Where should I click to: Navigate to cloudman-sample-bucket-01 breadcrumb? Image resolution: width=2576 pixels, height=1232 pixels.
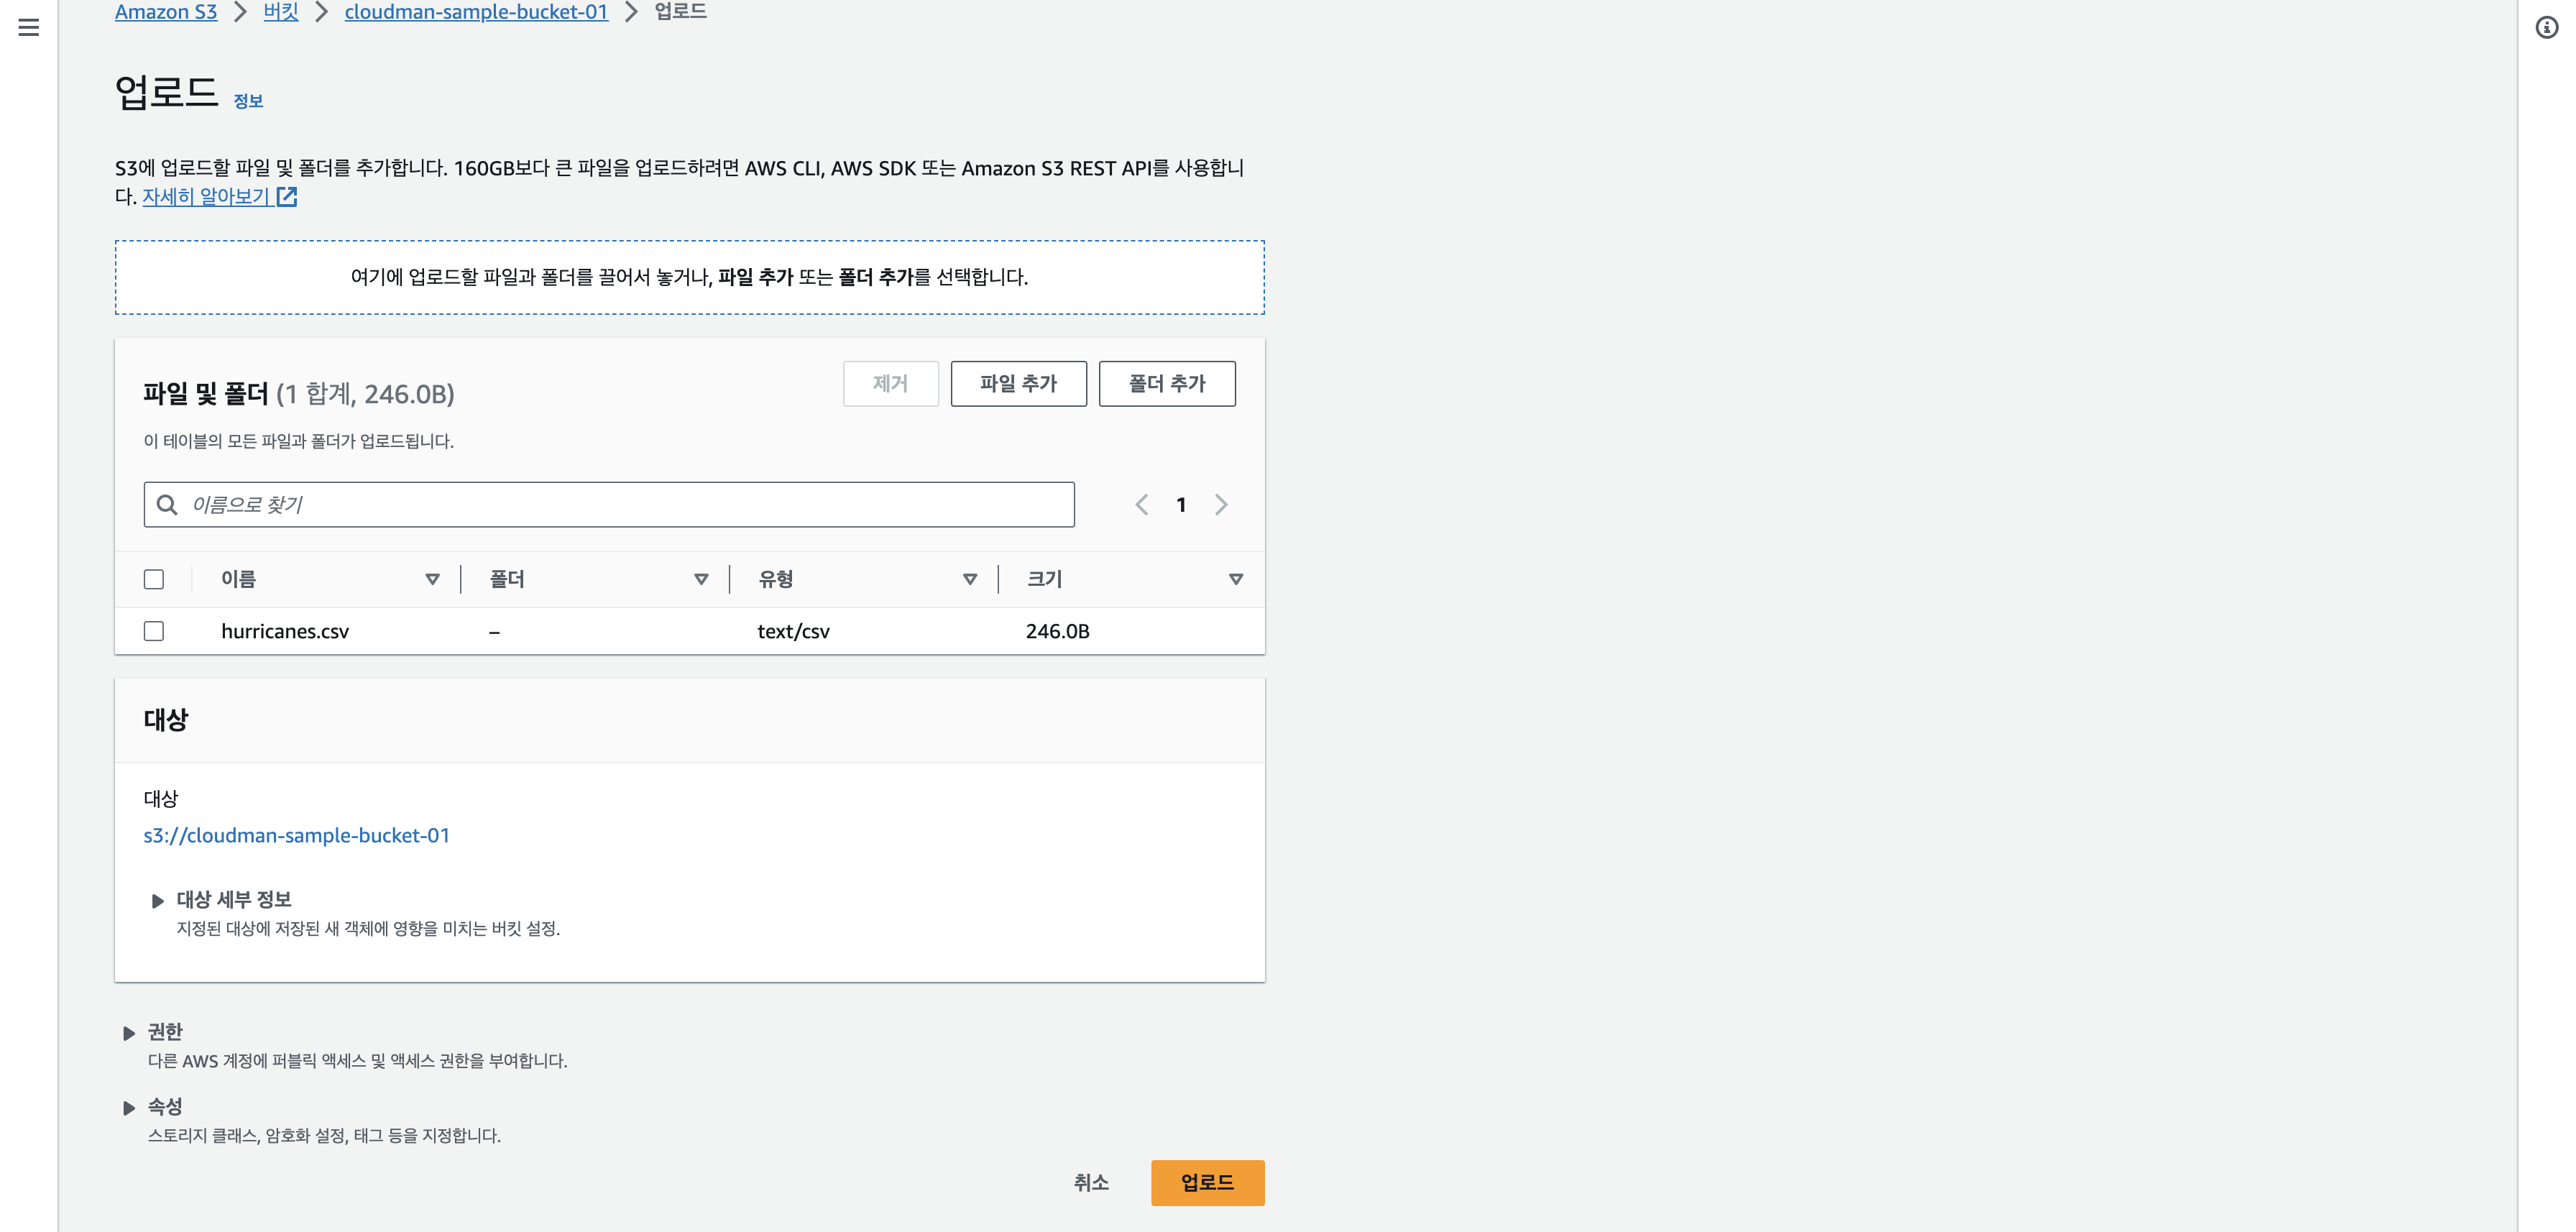point(476,12)
